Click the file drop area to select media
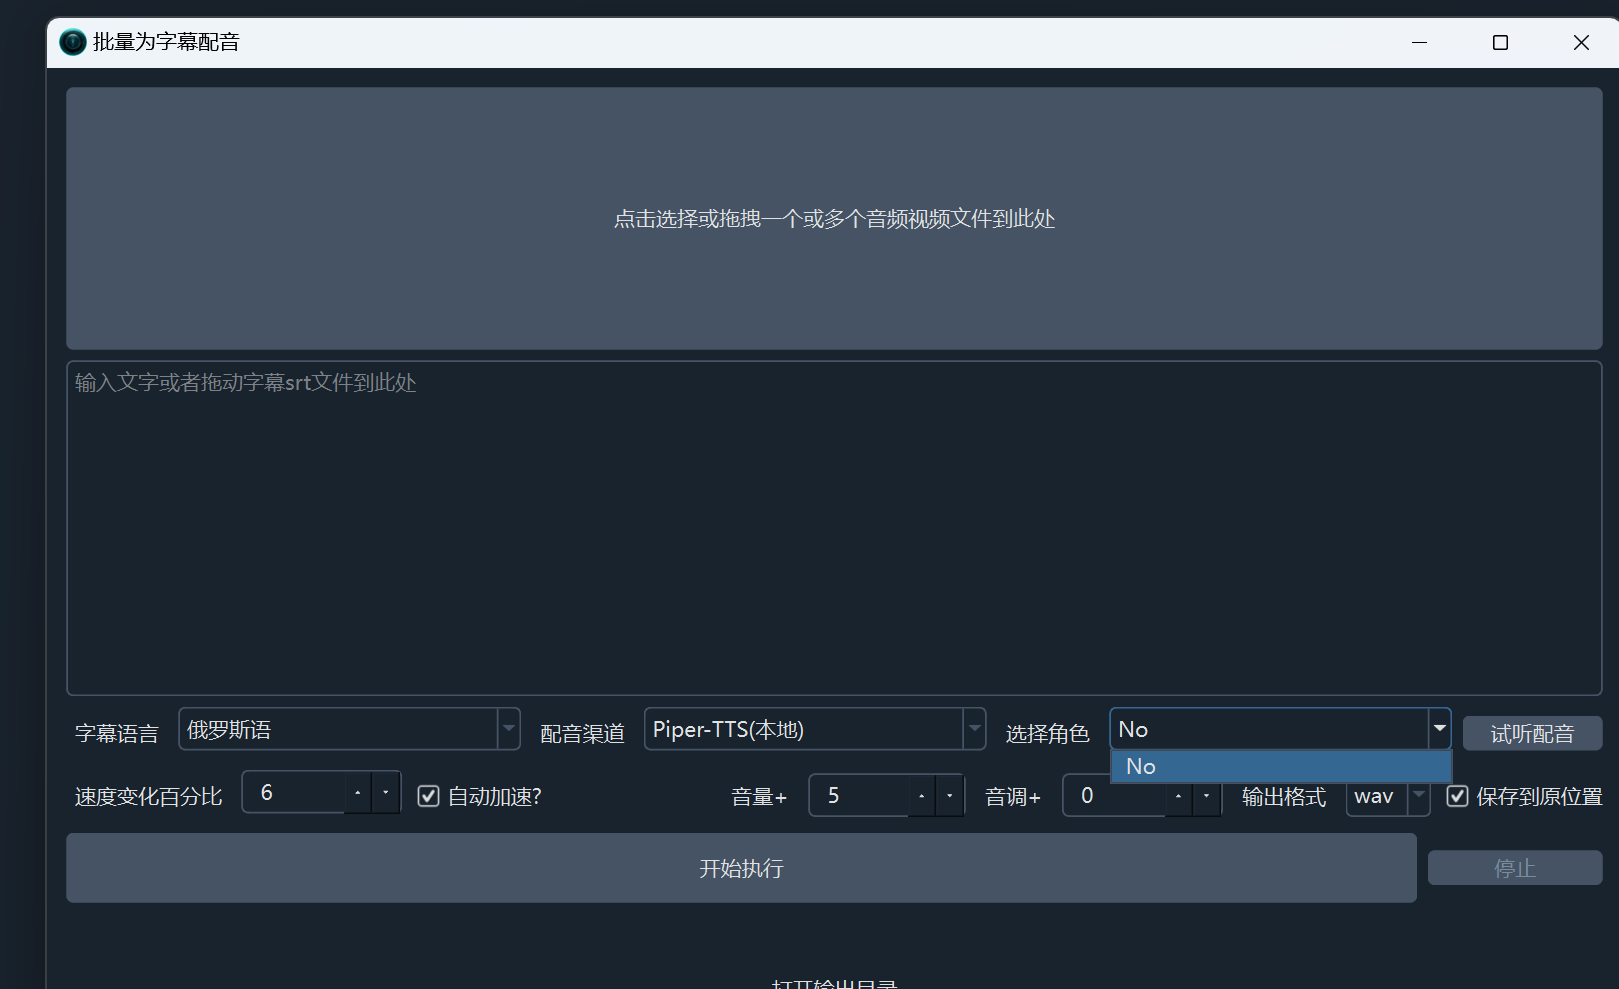1619x989 pixels. pyautogui.click(x=834, y=219)
